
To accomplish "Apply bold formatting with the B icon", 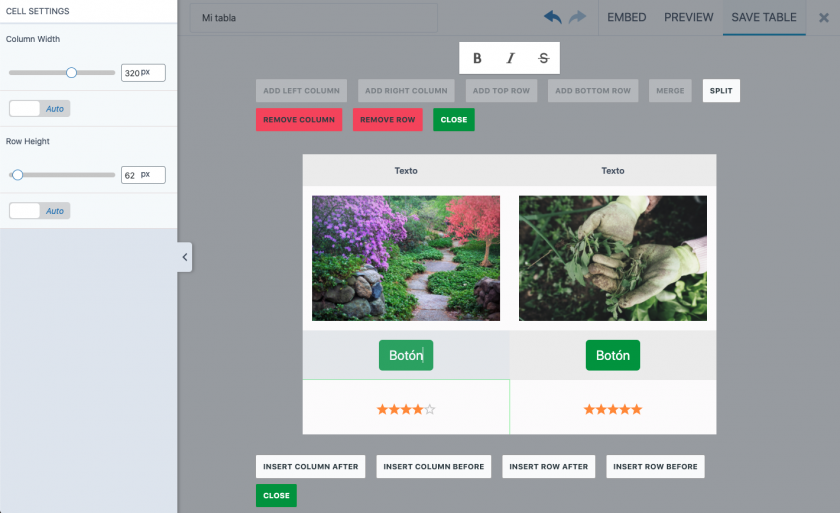I will (477, 58).
